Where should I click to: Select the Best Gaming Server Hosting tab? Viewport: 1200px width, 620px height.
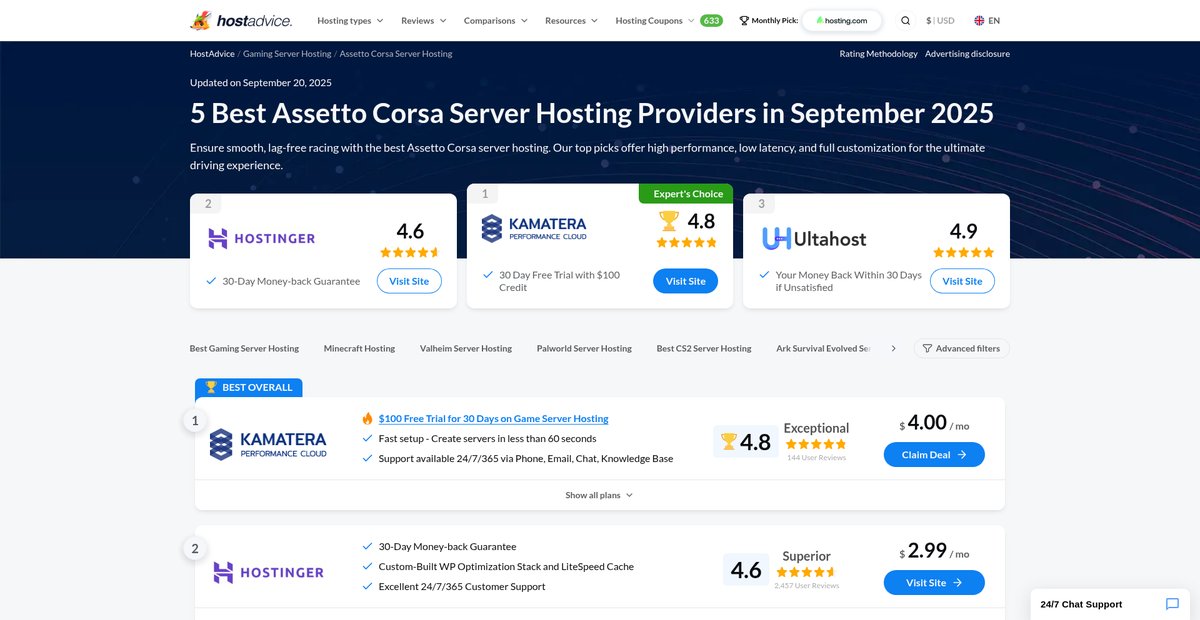(x=244, y=348)
